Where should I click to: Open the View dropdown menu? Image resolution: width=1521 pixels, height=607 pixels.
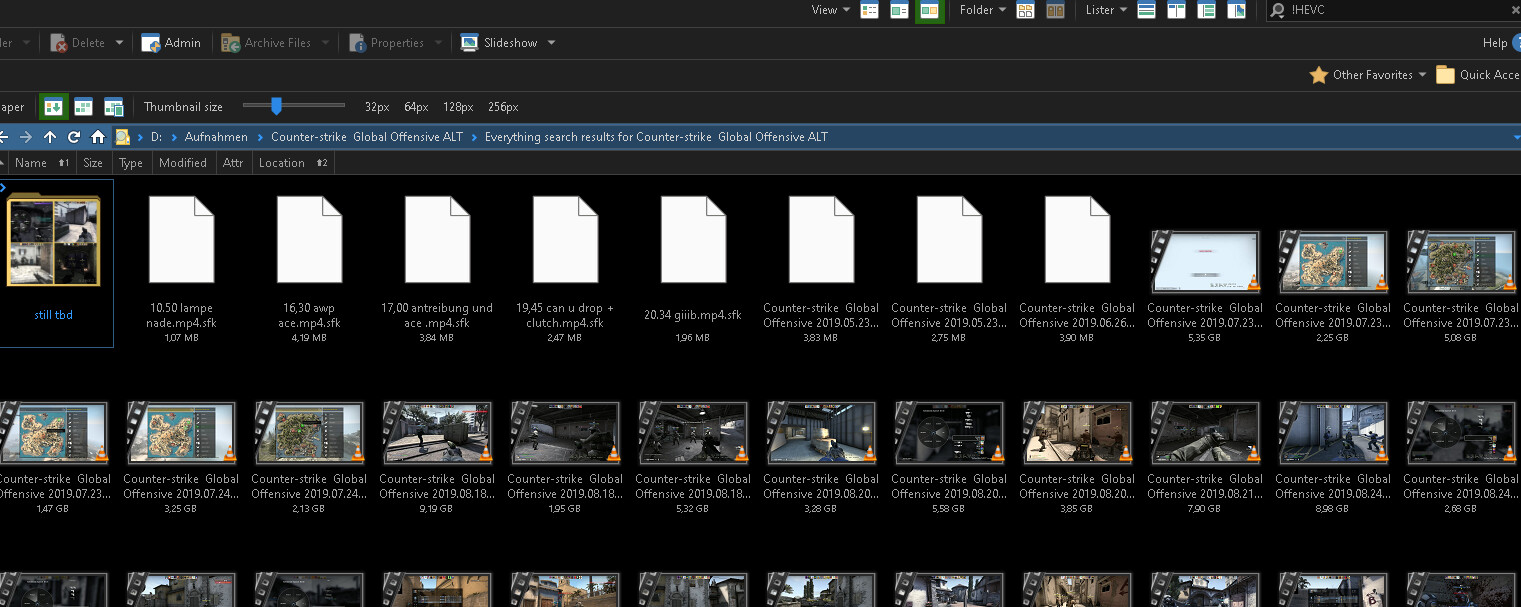coord(831,10)
